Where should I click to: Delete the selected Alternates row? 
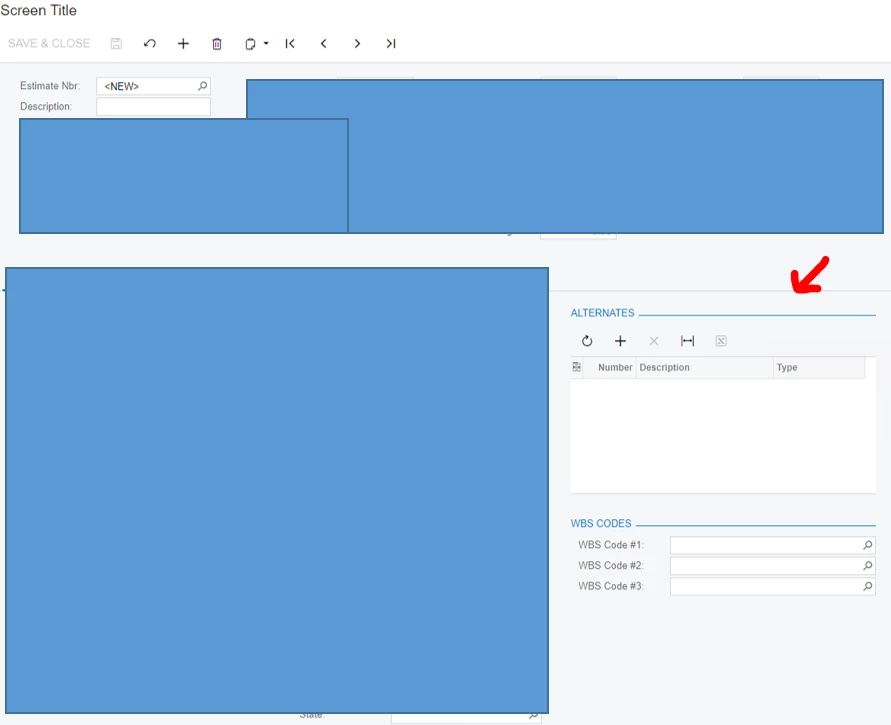pyautogui.click(x=654, y=340)
